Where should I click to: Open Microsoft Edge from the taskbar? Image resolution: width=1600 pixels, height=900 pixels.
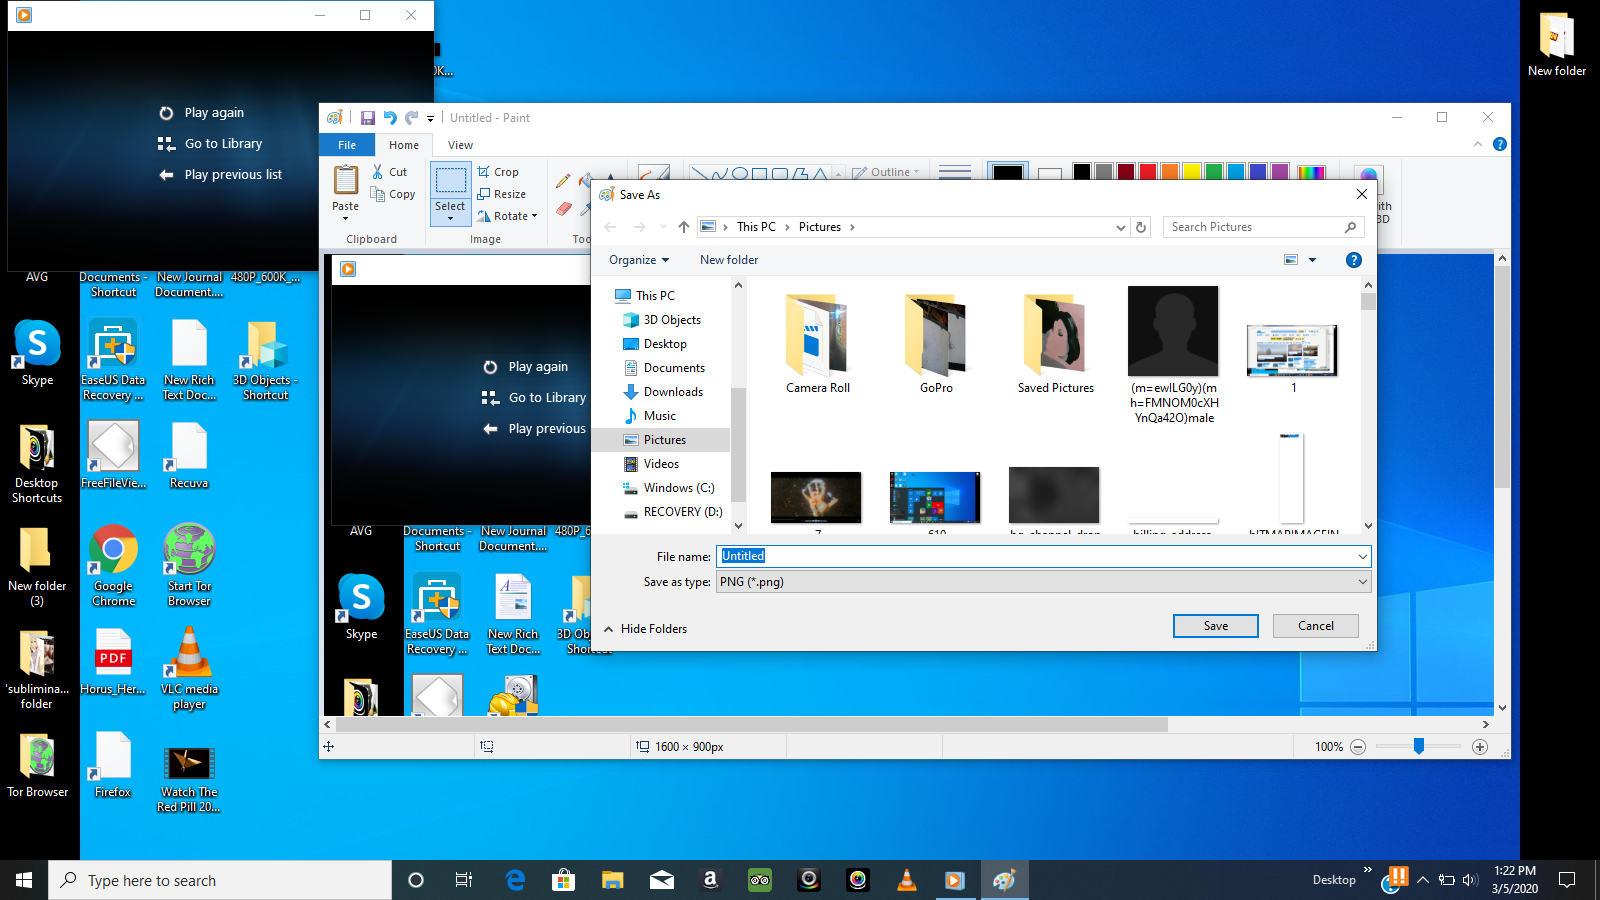(515, 880)
